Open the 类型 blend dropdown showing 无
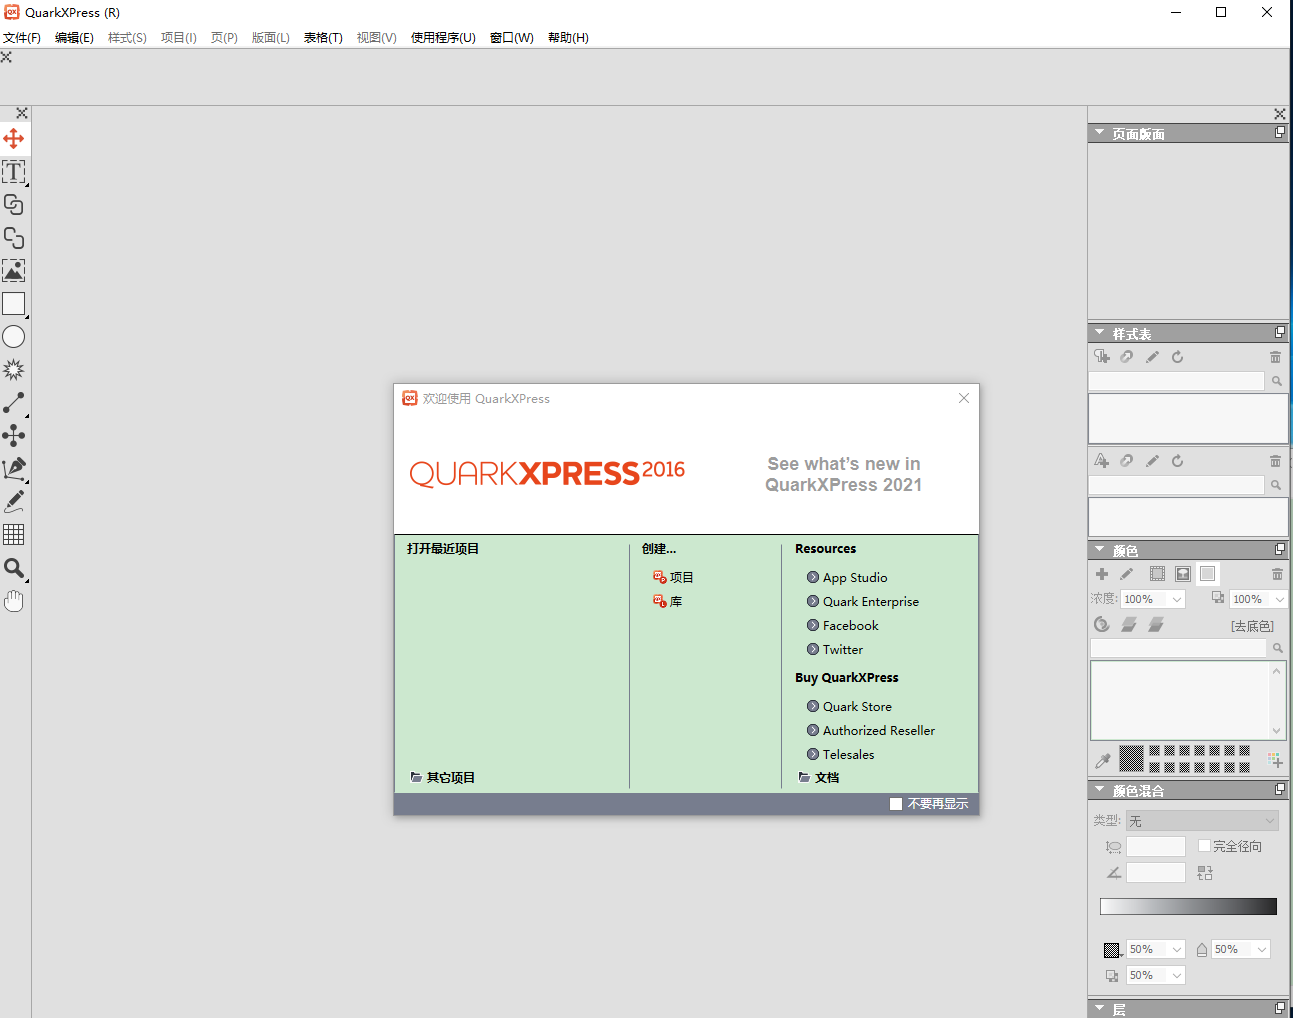This screenshot has height=1018, width=1293. point(1201,820)
